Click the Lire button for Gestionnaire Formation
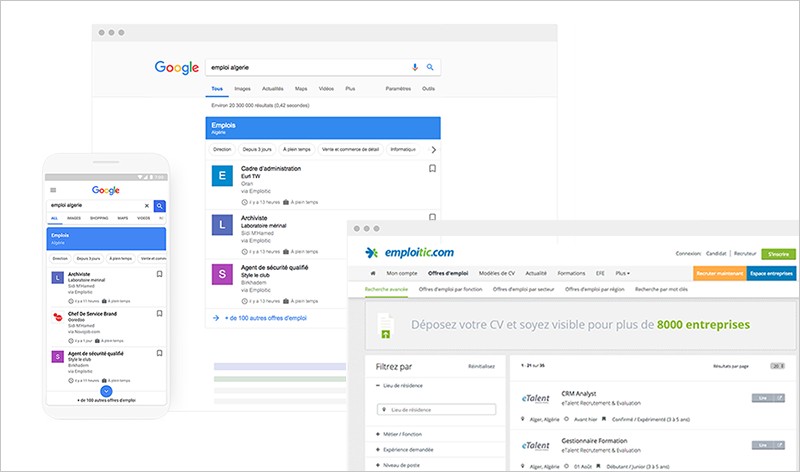Screen dimensions: 800x472 pos(768,445)
